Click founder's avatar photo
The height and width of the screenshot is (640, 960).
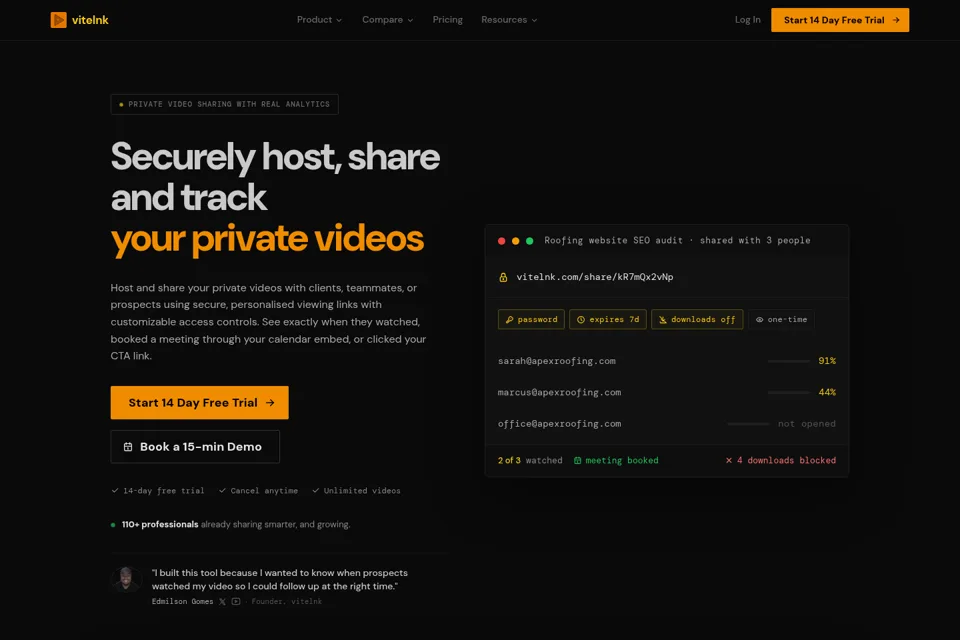pyautogui.click(x=126, y=579)
